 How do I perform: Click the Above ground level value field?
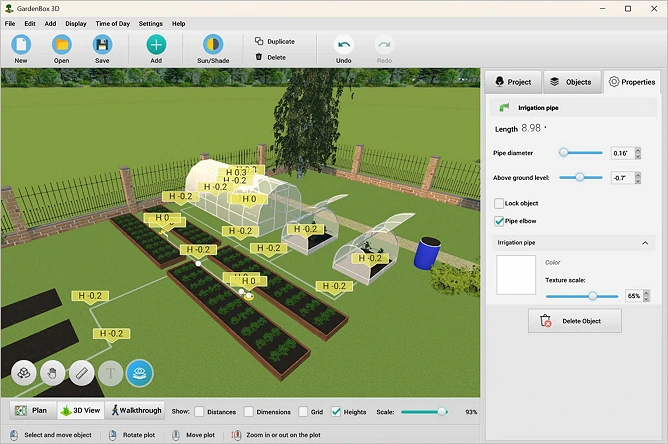[622, 178]
